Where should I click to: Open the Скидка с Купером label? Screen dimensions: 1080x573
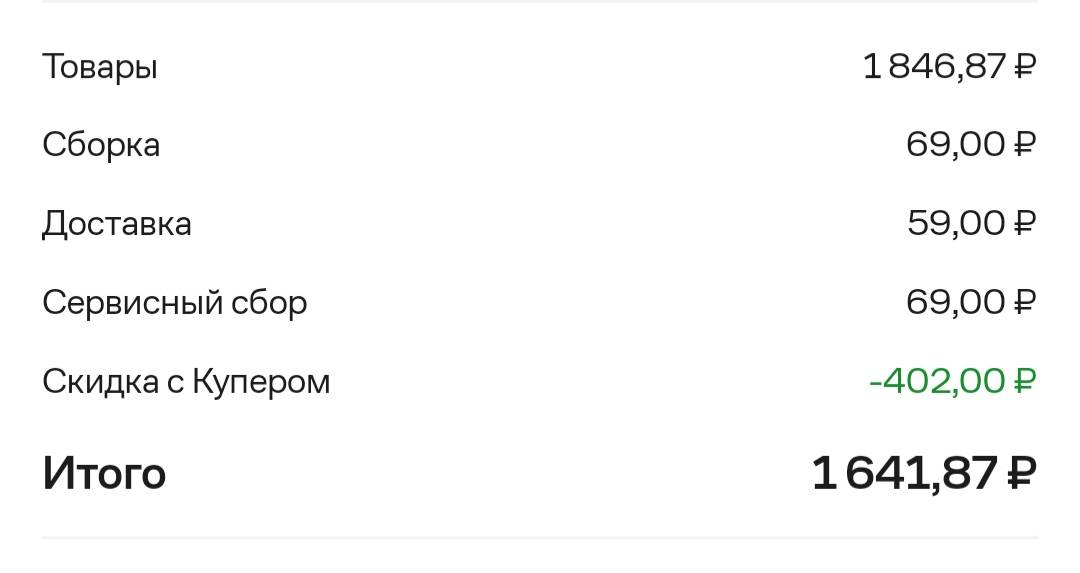point(186,382)
